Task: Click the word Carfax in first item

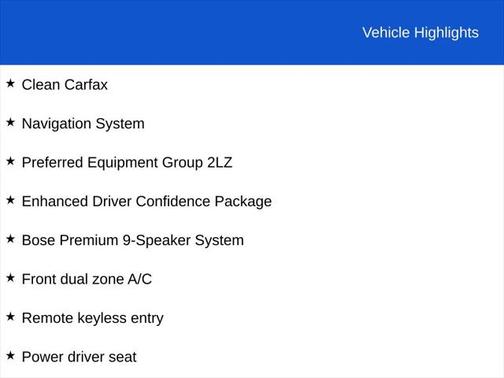Action: [x=86, y=85]
